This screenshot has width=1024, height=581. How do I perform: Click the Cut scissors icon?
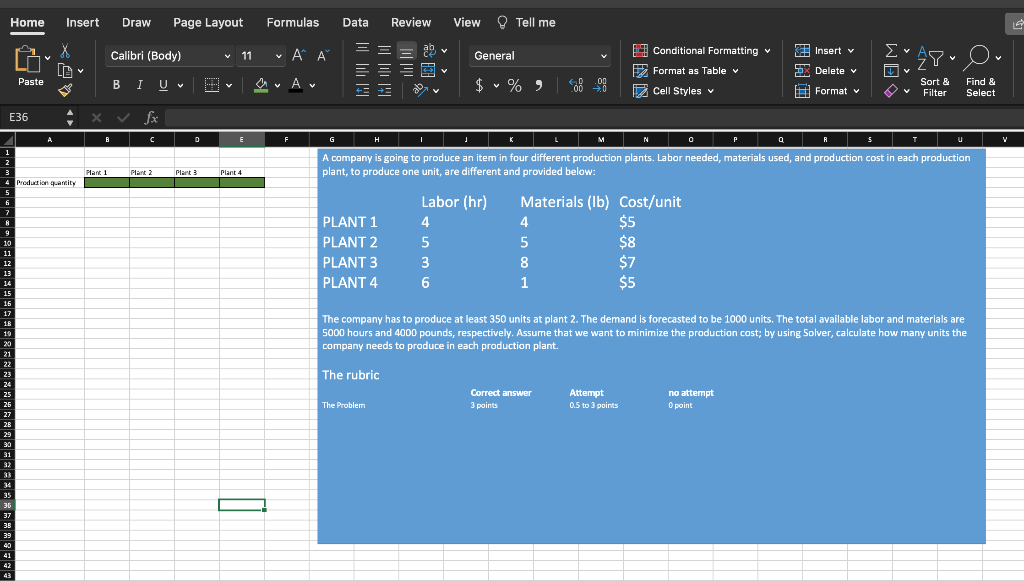[x=64, y=50]
